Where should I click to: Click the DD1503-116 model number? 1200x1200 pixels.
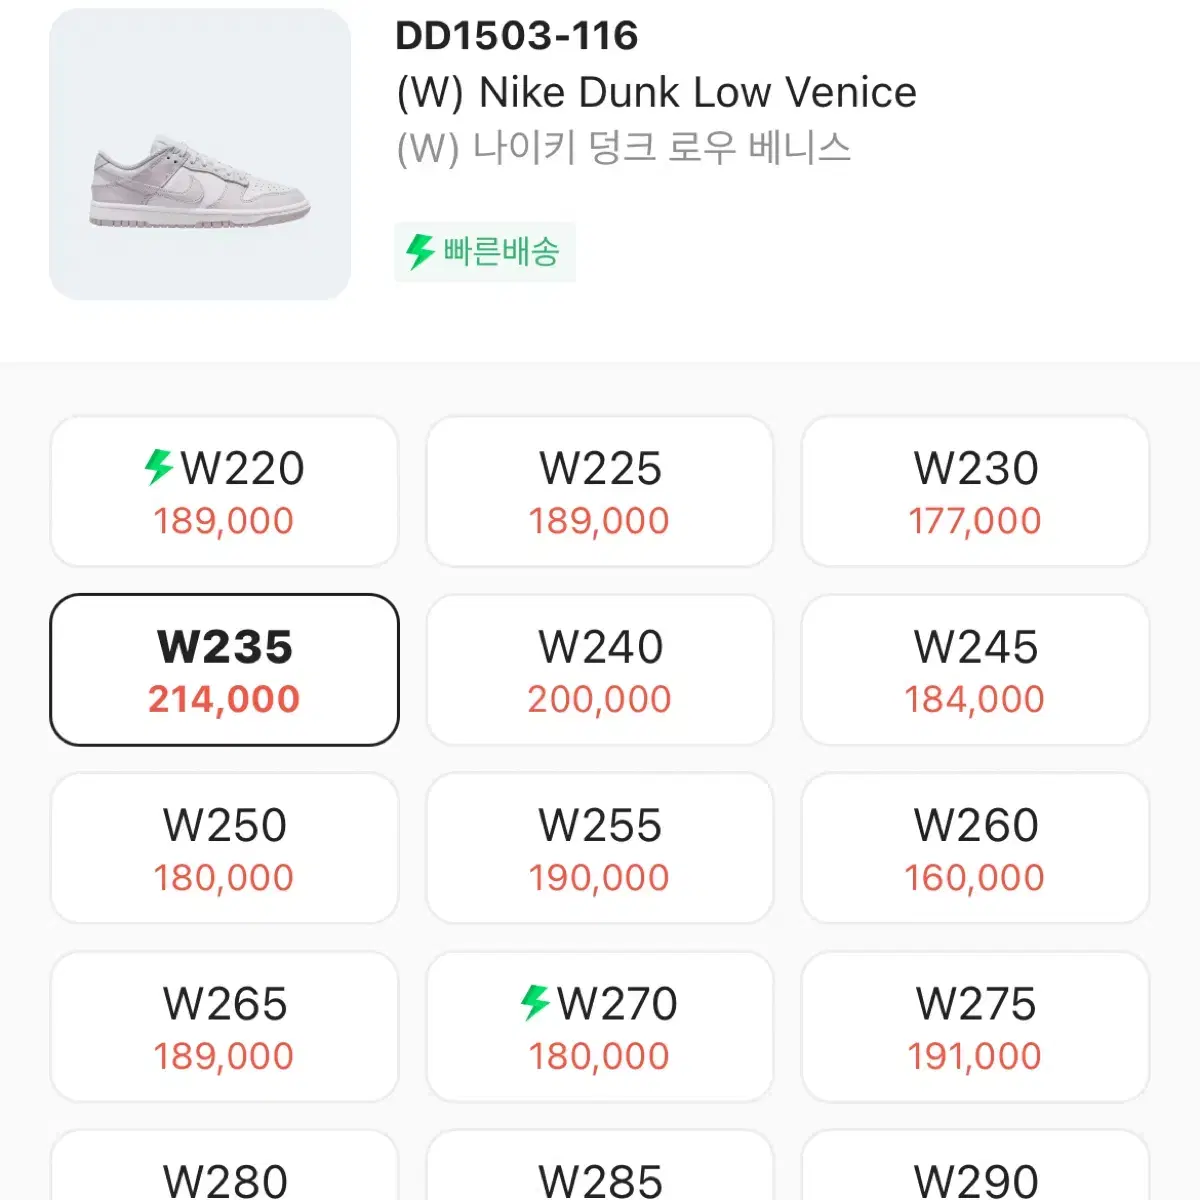click(517, 36)
